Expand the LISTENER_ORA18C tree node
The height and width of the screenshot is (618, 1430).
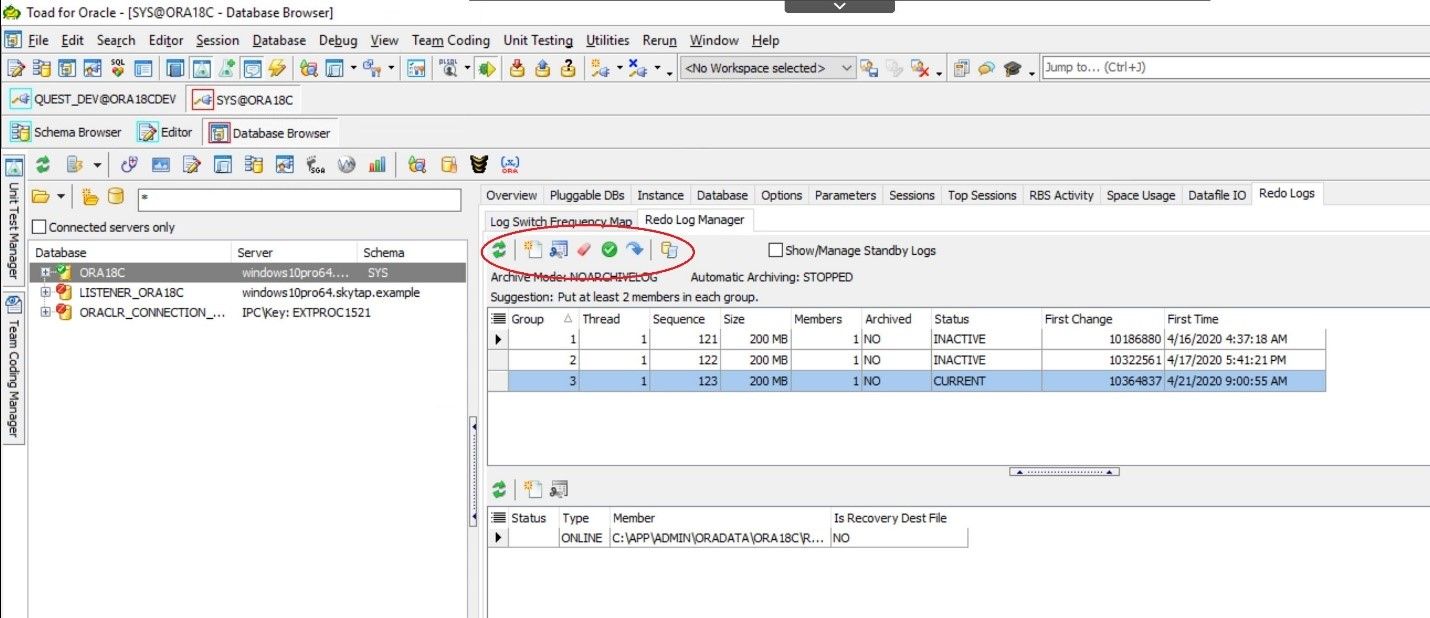click(x=45, y=292)
